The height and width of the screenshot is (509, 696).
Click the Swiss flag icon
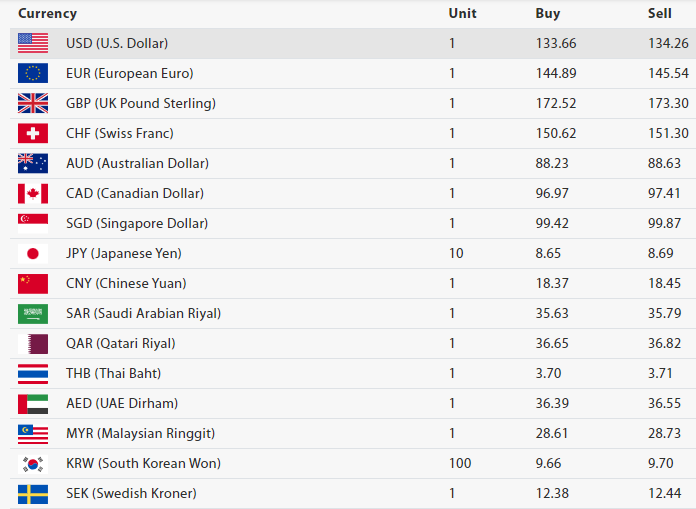pyautogui.click(x=32, y=133)
